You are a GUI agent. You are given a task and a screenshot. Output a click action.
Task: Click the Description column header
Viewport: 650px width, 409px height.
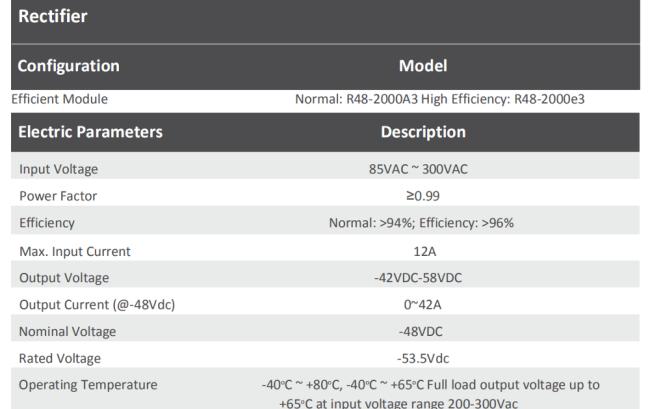tap(423, 132)
